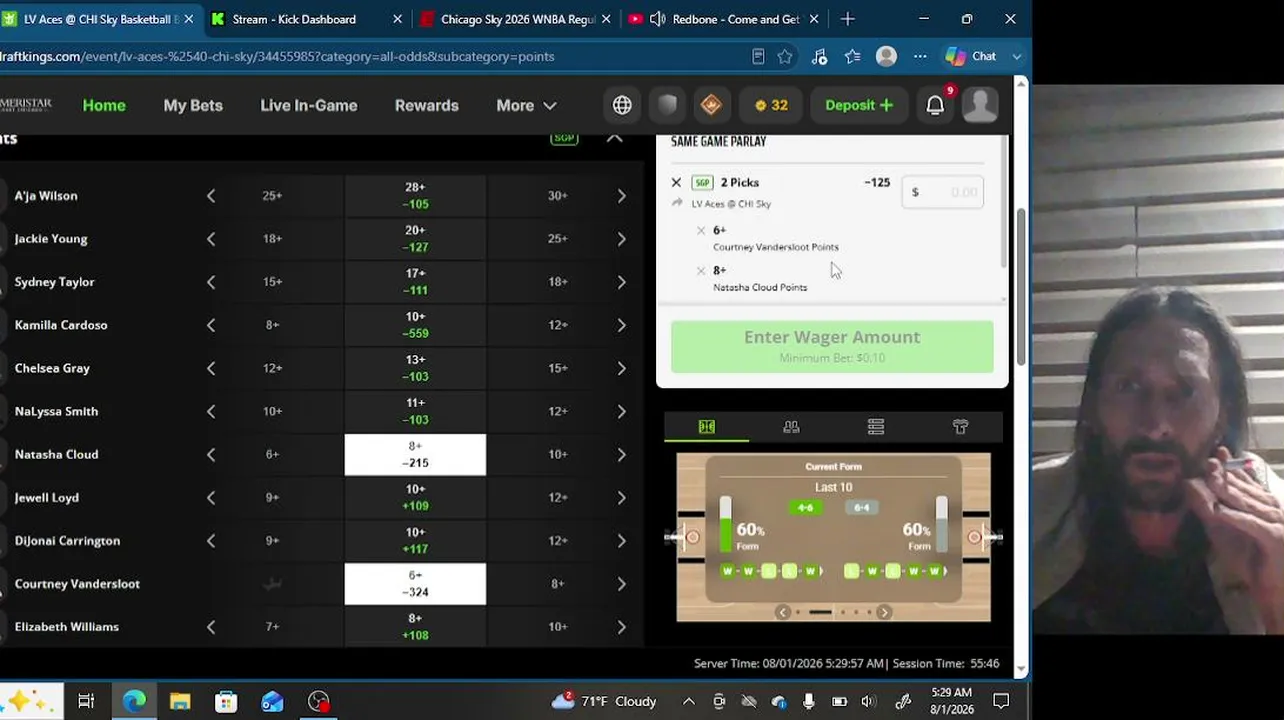Remove the 2 Picks same game parlay
The width and height of the screenshot is (1284, 720).
[x=676, y=182]
